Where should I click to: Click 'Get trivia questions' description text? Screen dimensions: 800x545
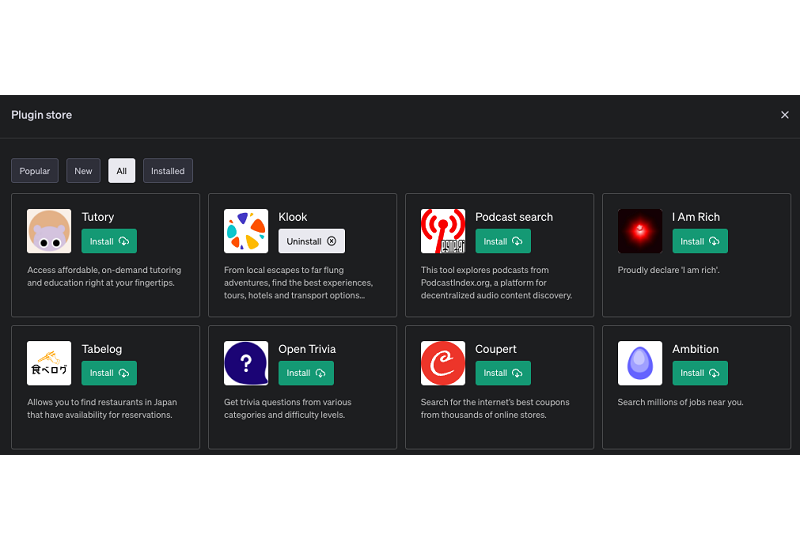pyautogui.click(x=288, y=408)
